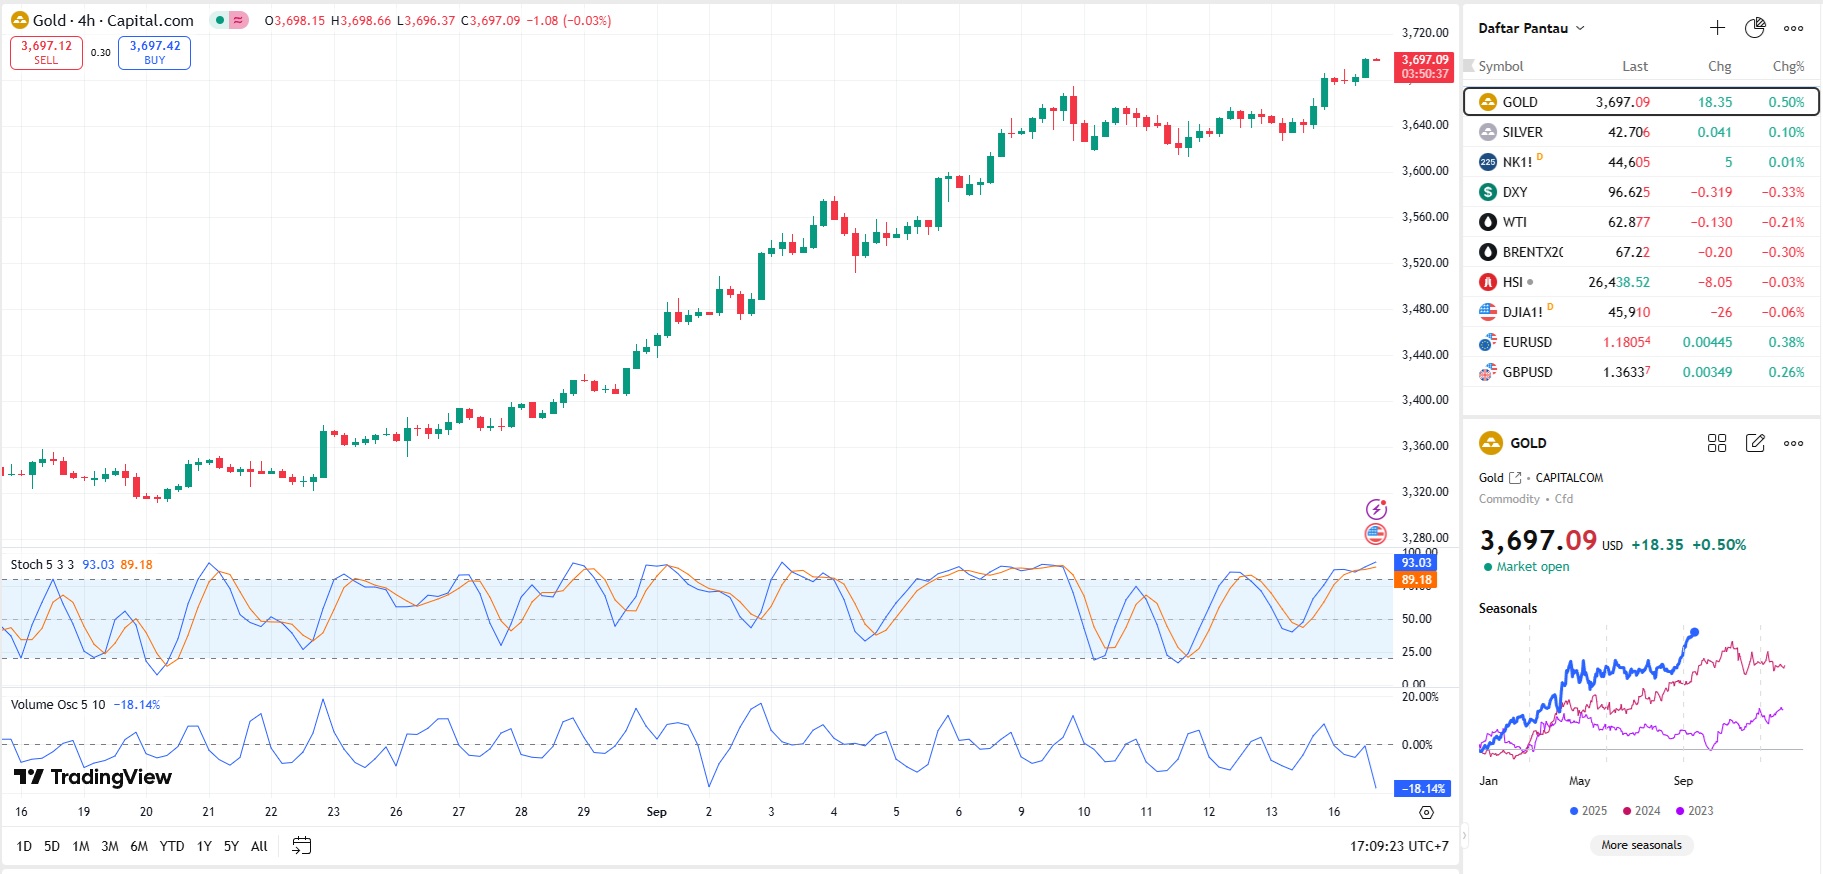Open the UTC+7 timezone selector

click(x=1399, y=846)
